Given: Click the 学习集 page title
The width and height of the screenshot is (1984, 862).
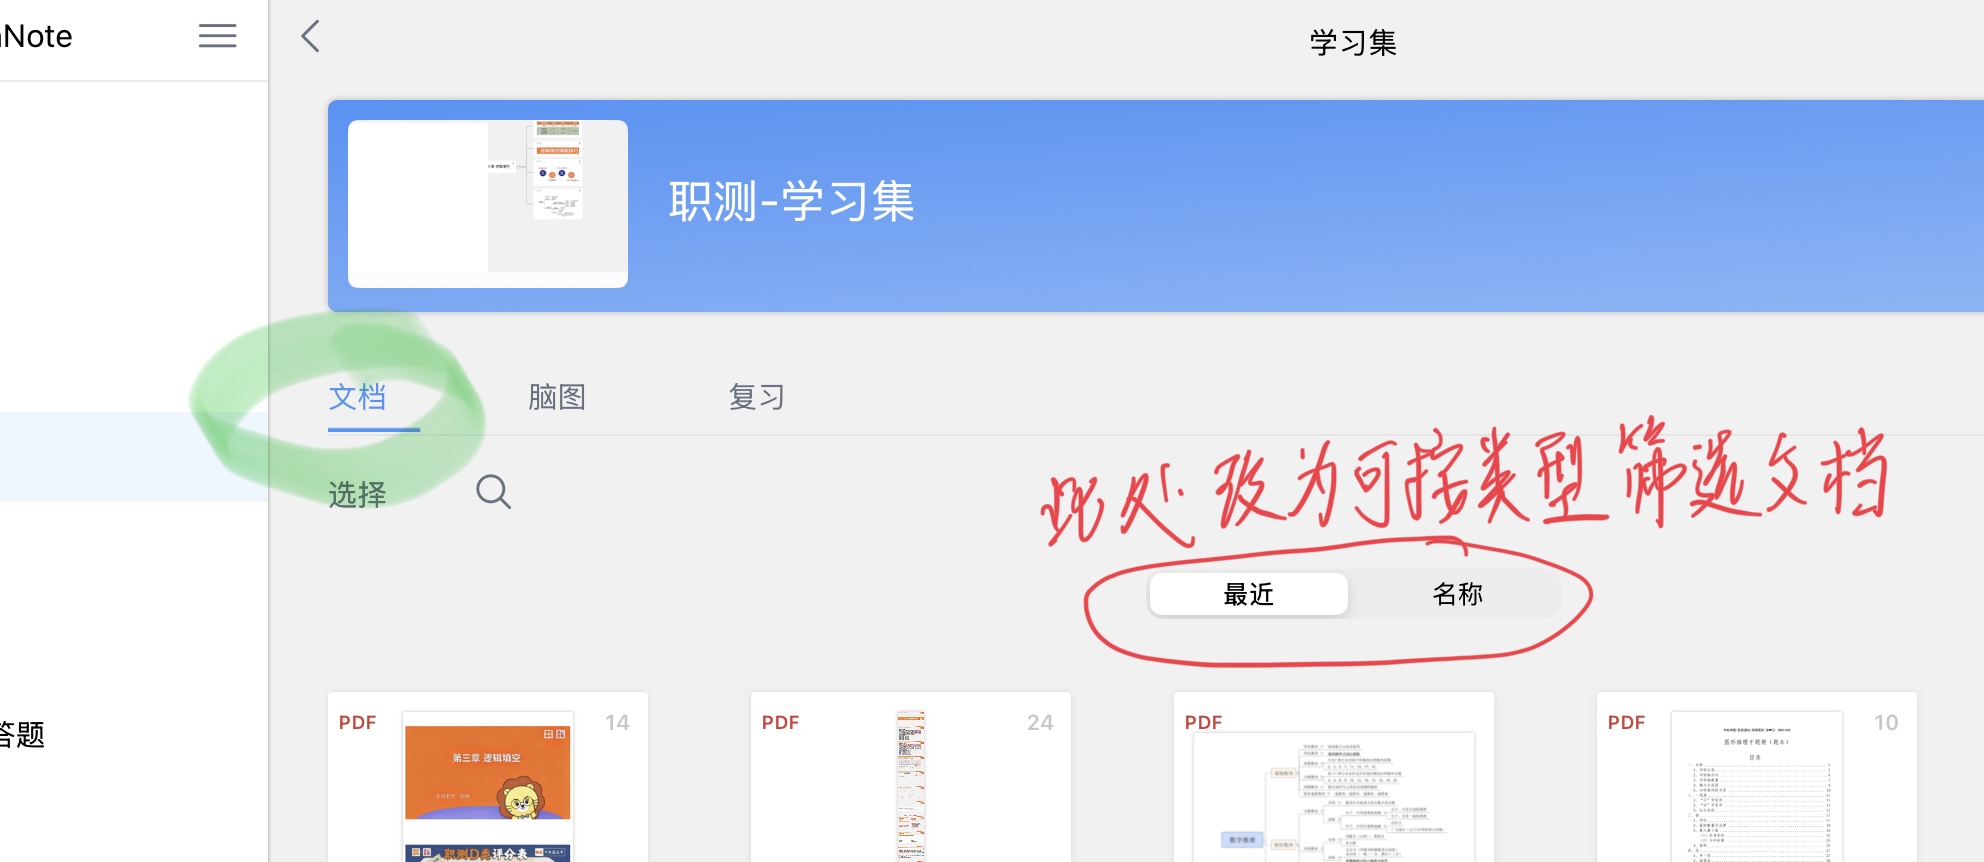Looking at the screenshot, I should click(x=1353, y=42).
